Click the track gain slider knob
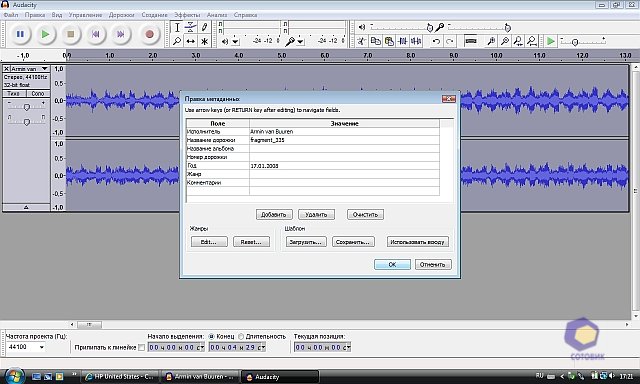Image resolution: width=640 pixels, height=384 pixels. [27, 107]
